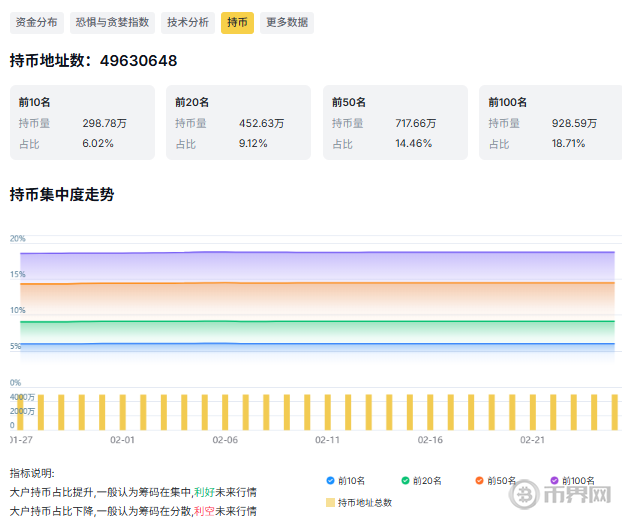
Task: Click the 4000万 bar axis label
Action: click(22, 397)
